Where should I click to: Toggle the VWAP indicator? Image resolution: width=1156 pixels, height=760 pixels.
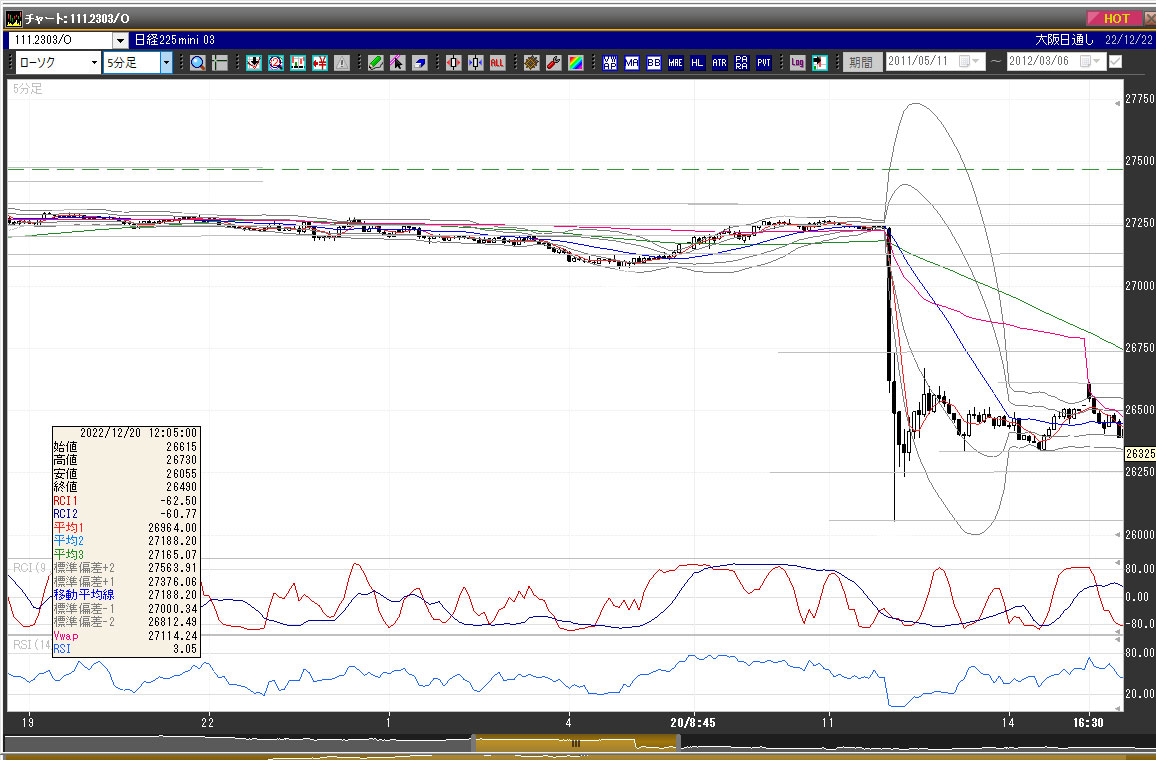tap(610, 63)
